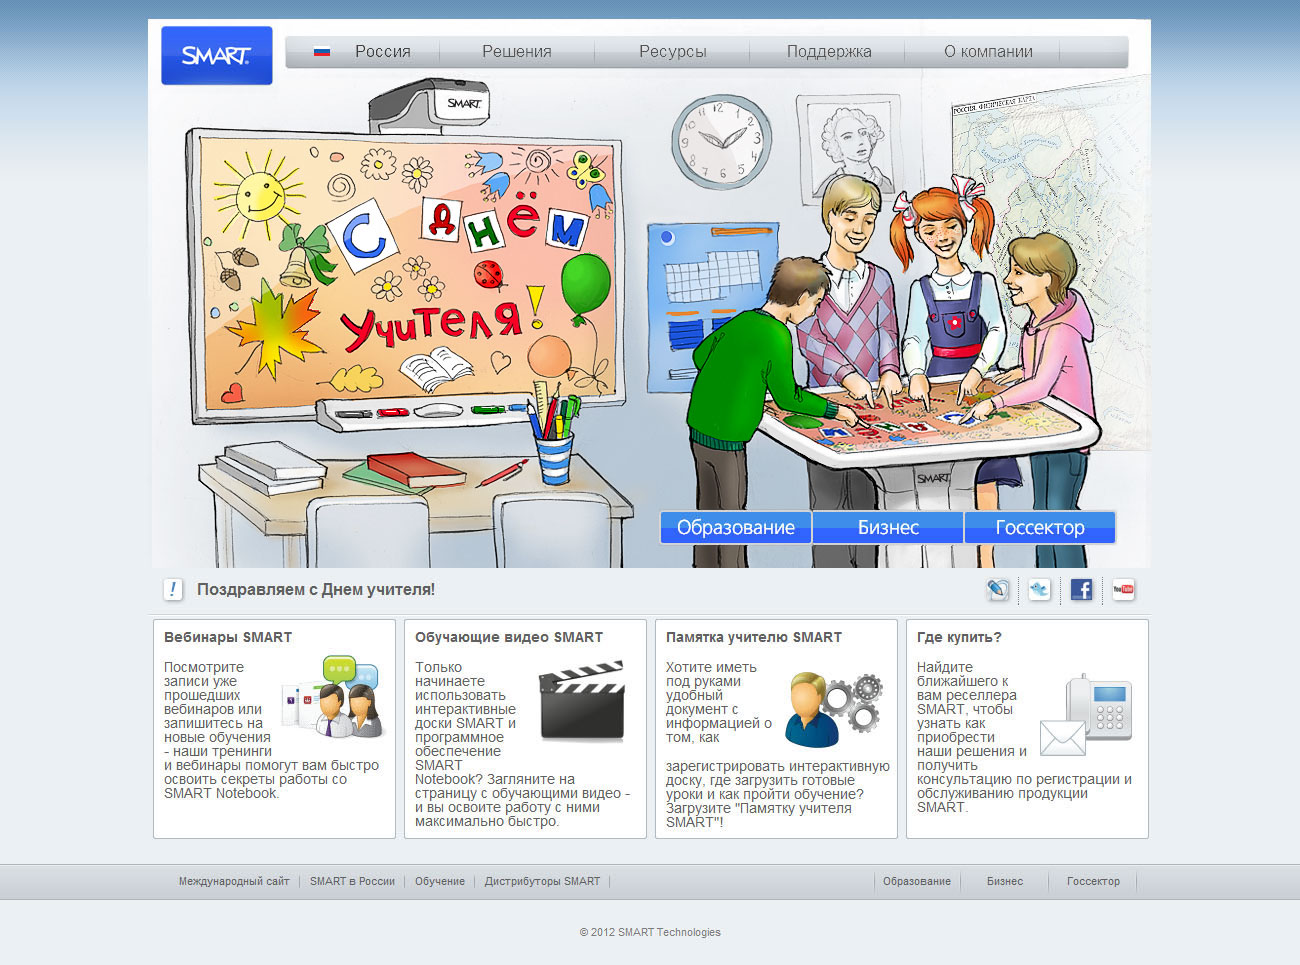Viewport: 1300px width, 965px height.
Task: Select the blue Госсектор banner button
Action: [x=1040, y=527]
